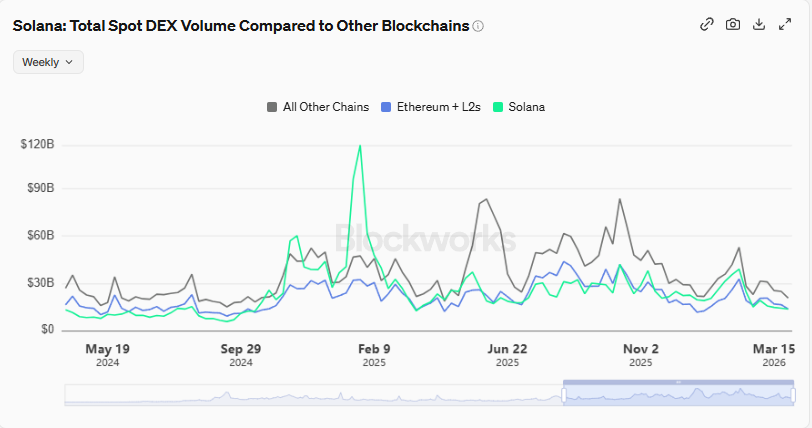Open the Weekly interval dropdown
The height and width of the screenshot is (428, 812).
tap(48, 62)
